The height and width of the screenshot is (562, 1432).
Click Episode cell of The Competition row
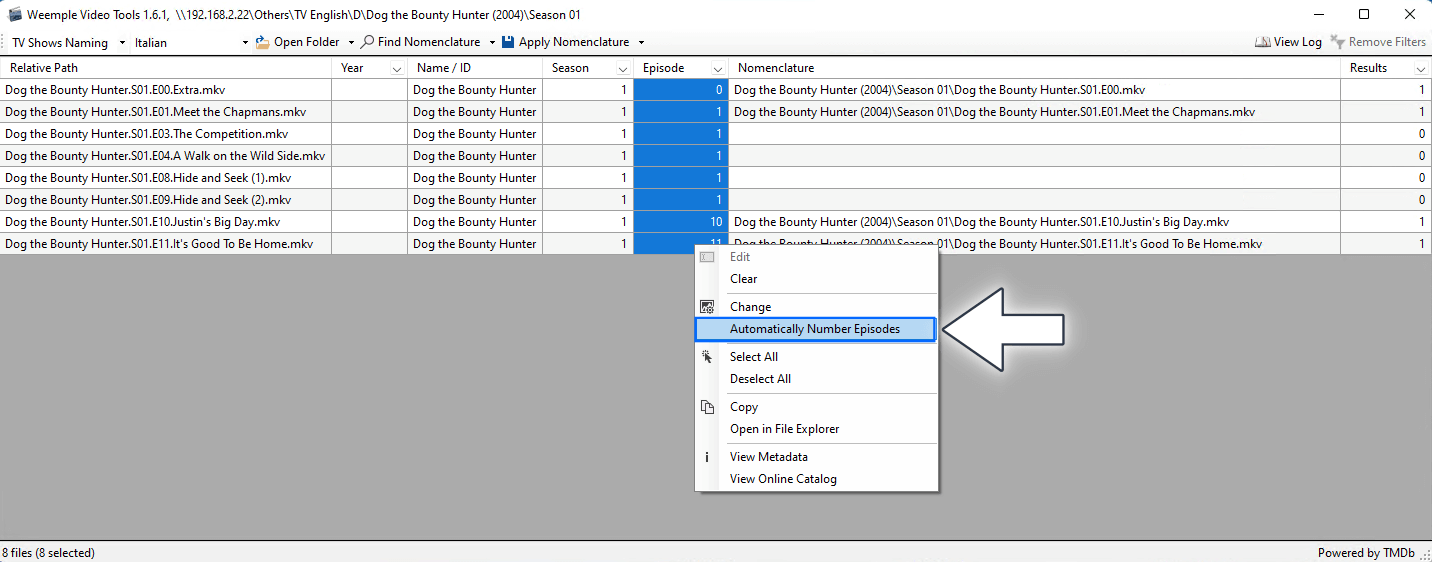[681, 134]
